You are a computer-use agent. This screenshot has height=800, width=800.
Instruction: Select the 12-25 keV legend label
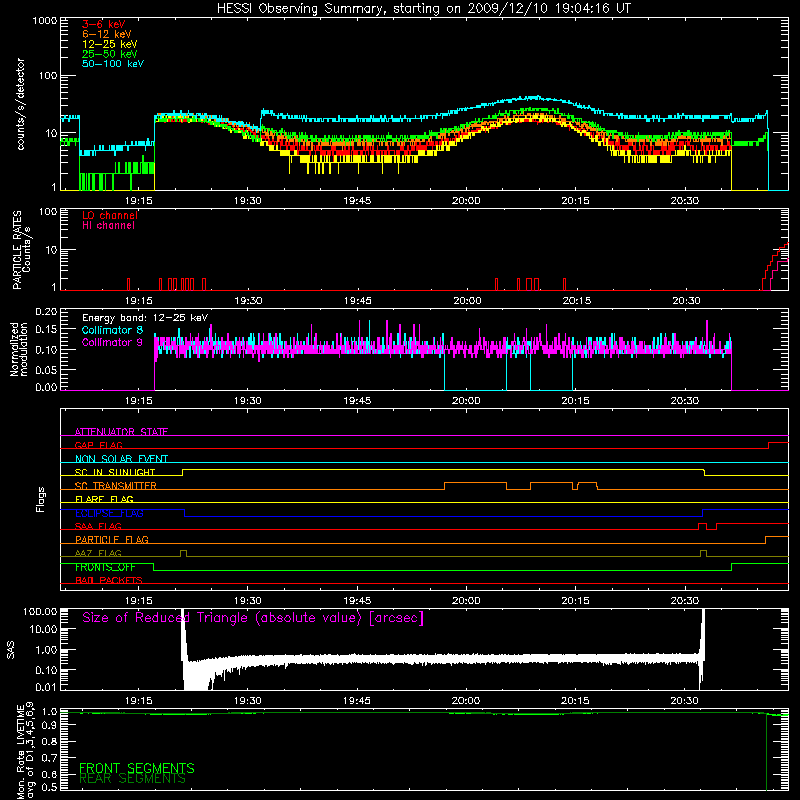(x=110, y=44)
